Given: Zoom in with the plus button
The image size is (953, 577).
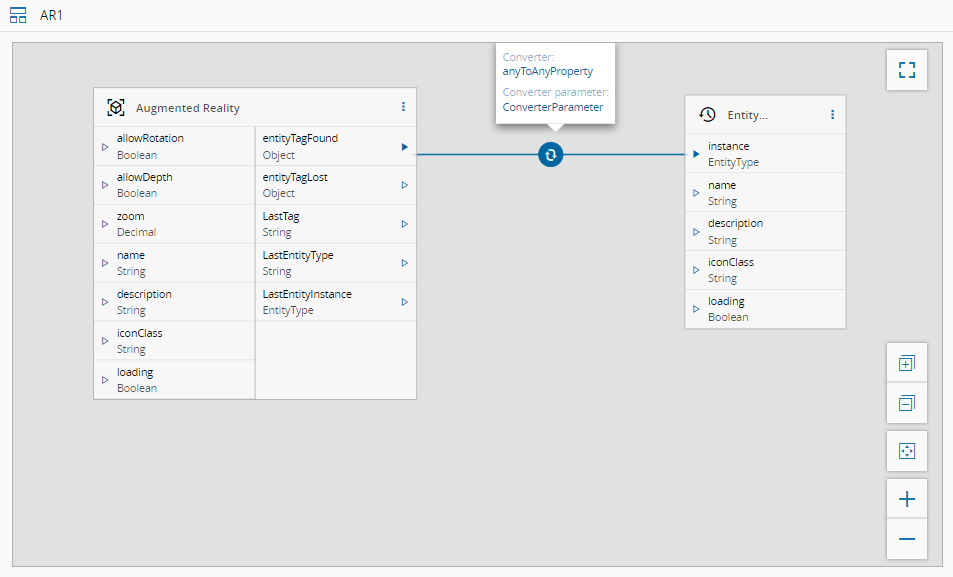Looking at the screenshot, I should [906, 499].
